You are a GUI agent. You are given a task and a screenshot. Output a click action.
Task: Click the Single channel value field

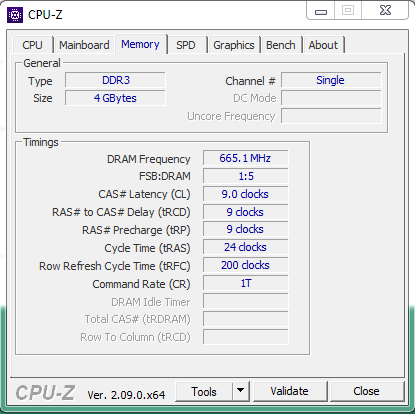pos(331,80)
